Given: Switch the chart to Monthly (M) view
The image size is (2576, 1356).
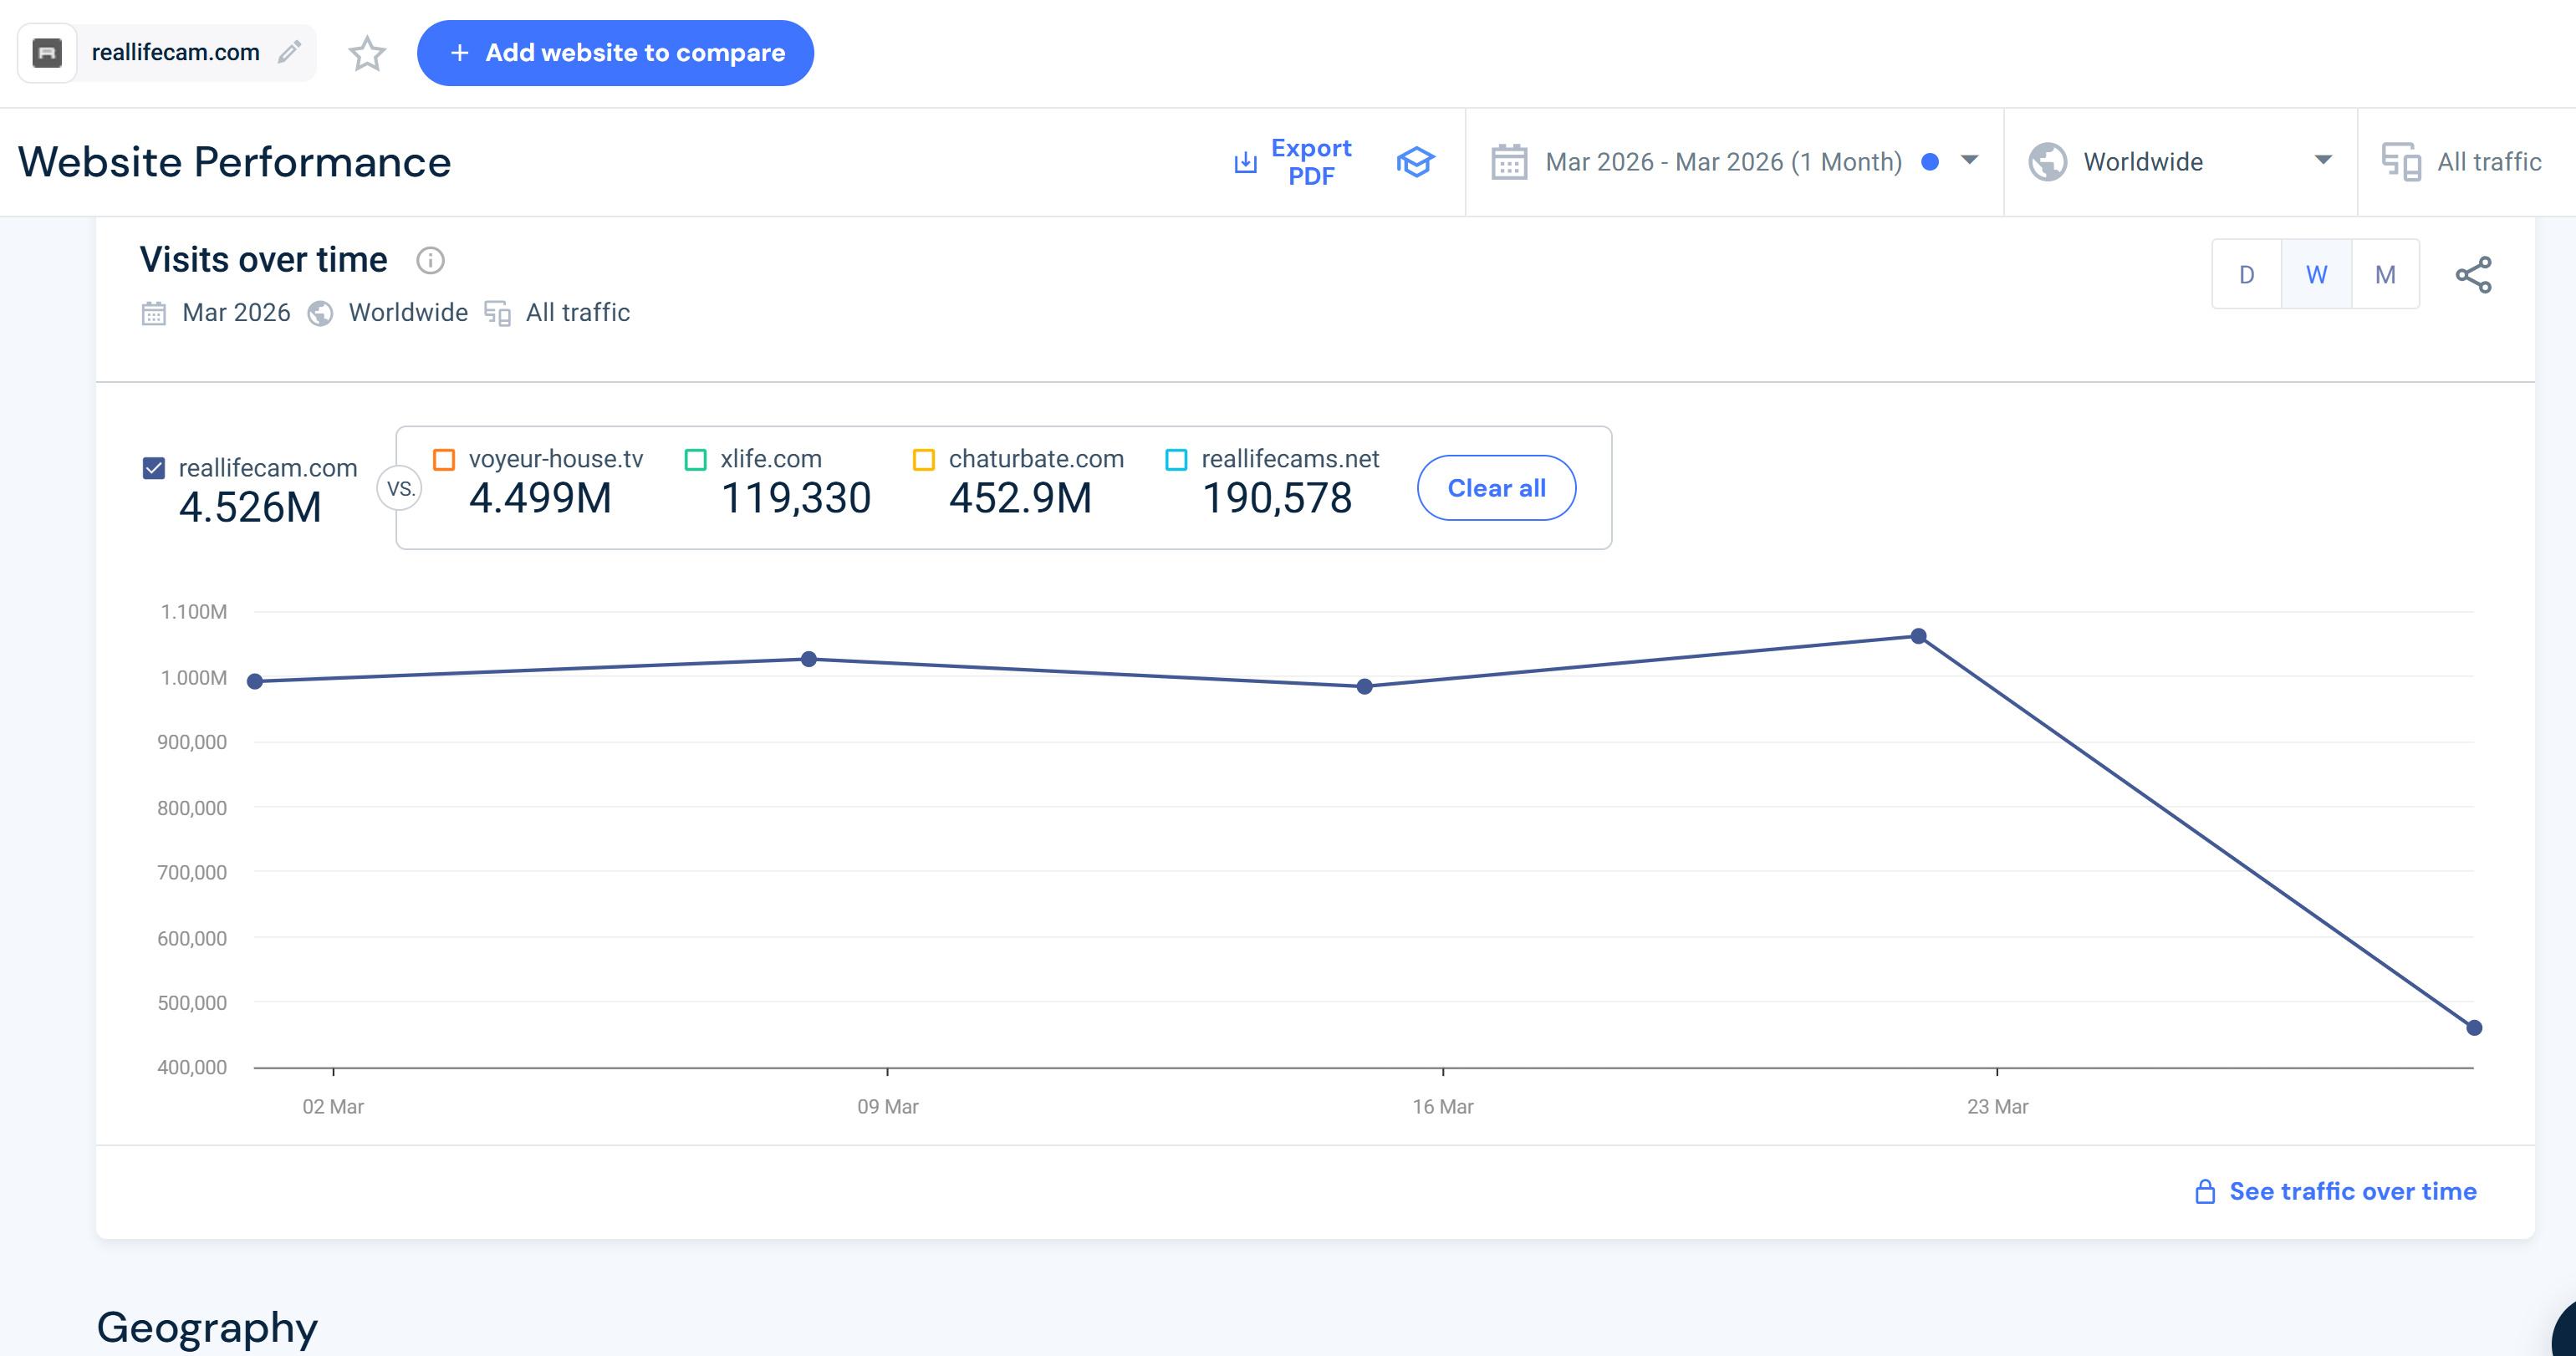Looking at the screenshot, I should [x=2385, y=275].
